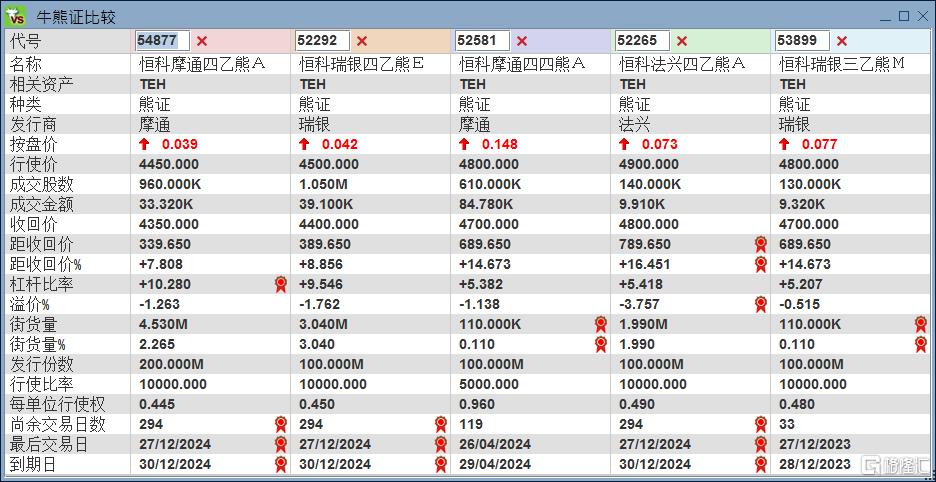Click the medal next to 110.000K in 53899 column
Image resolution: width=936 pixels, height=482 pixels.
pos(920,324)
